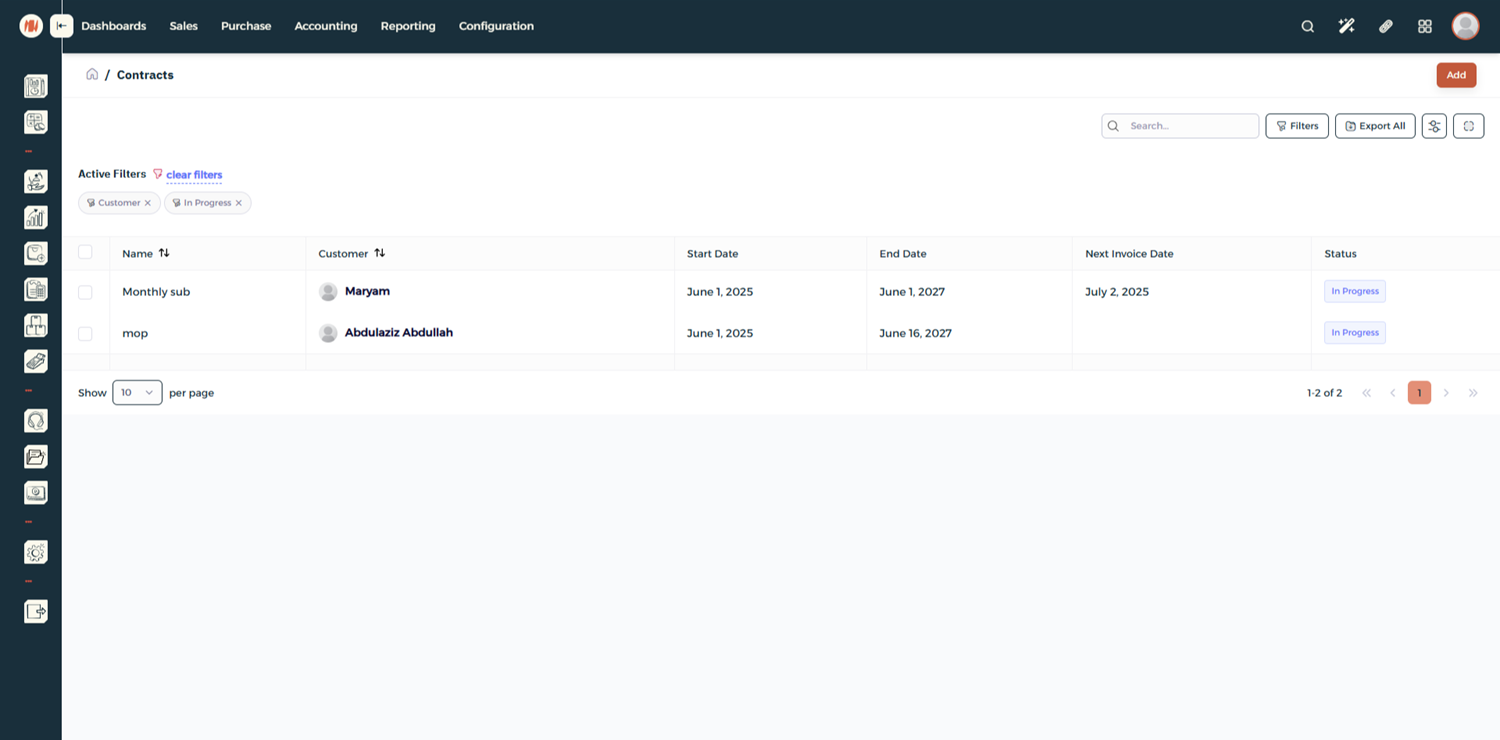Open the Accounting menu
Viewport: 1500px width, 740px height.
(325, 26)
